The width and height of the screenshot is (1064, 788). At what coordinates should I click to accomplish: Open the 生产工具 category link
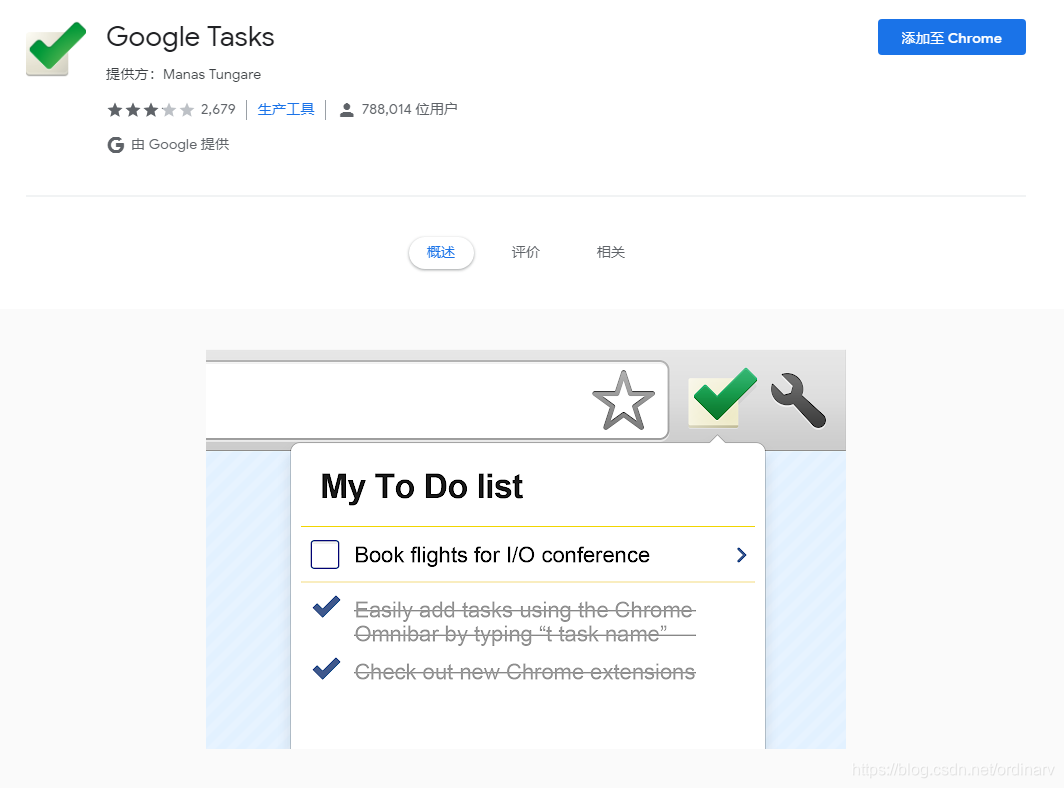tap(286, 109)
